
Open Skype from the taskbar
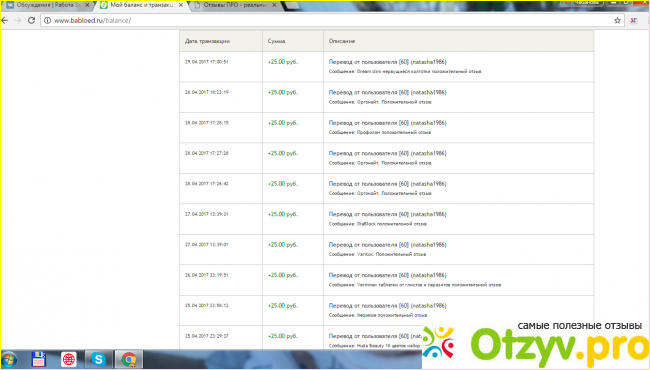pos(99,359)
